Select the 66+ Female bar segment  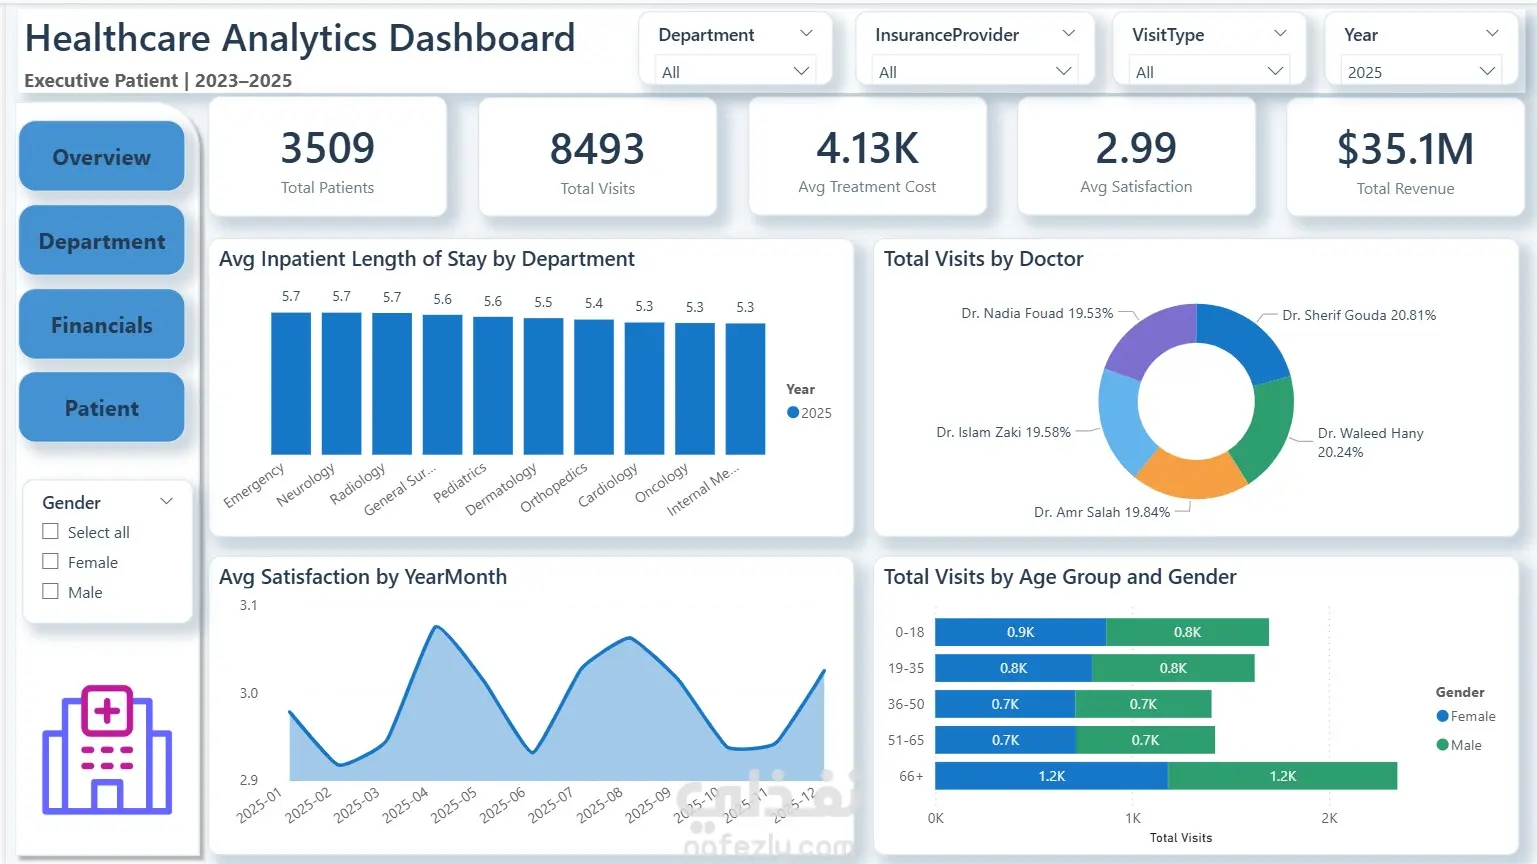pyautogui.click(x=1052, y=776)
